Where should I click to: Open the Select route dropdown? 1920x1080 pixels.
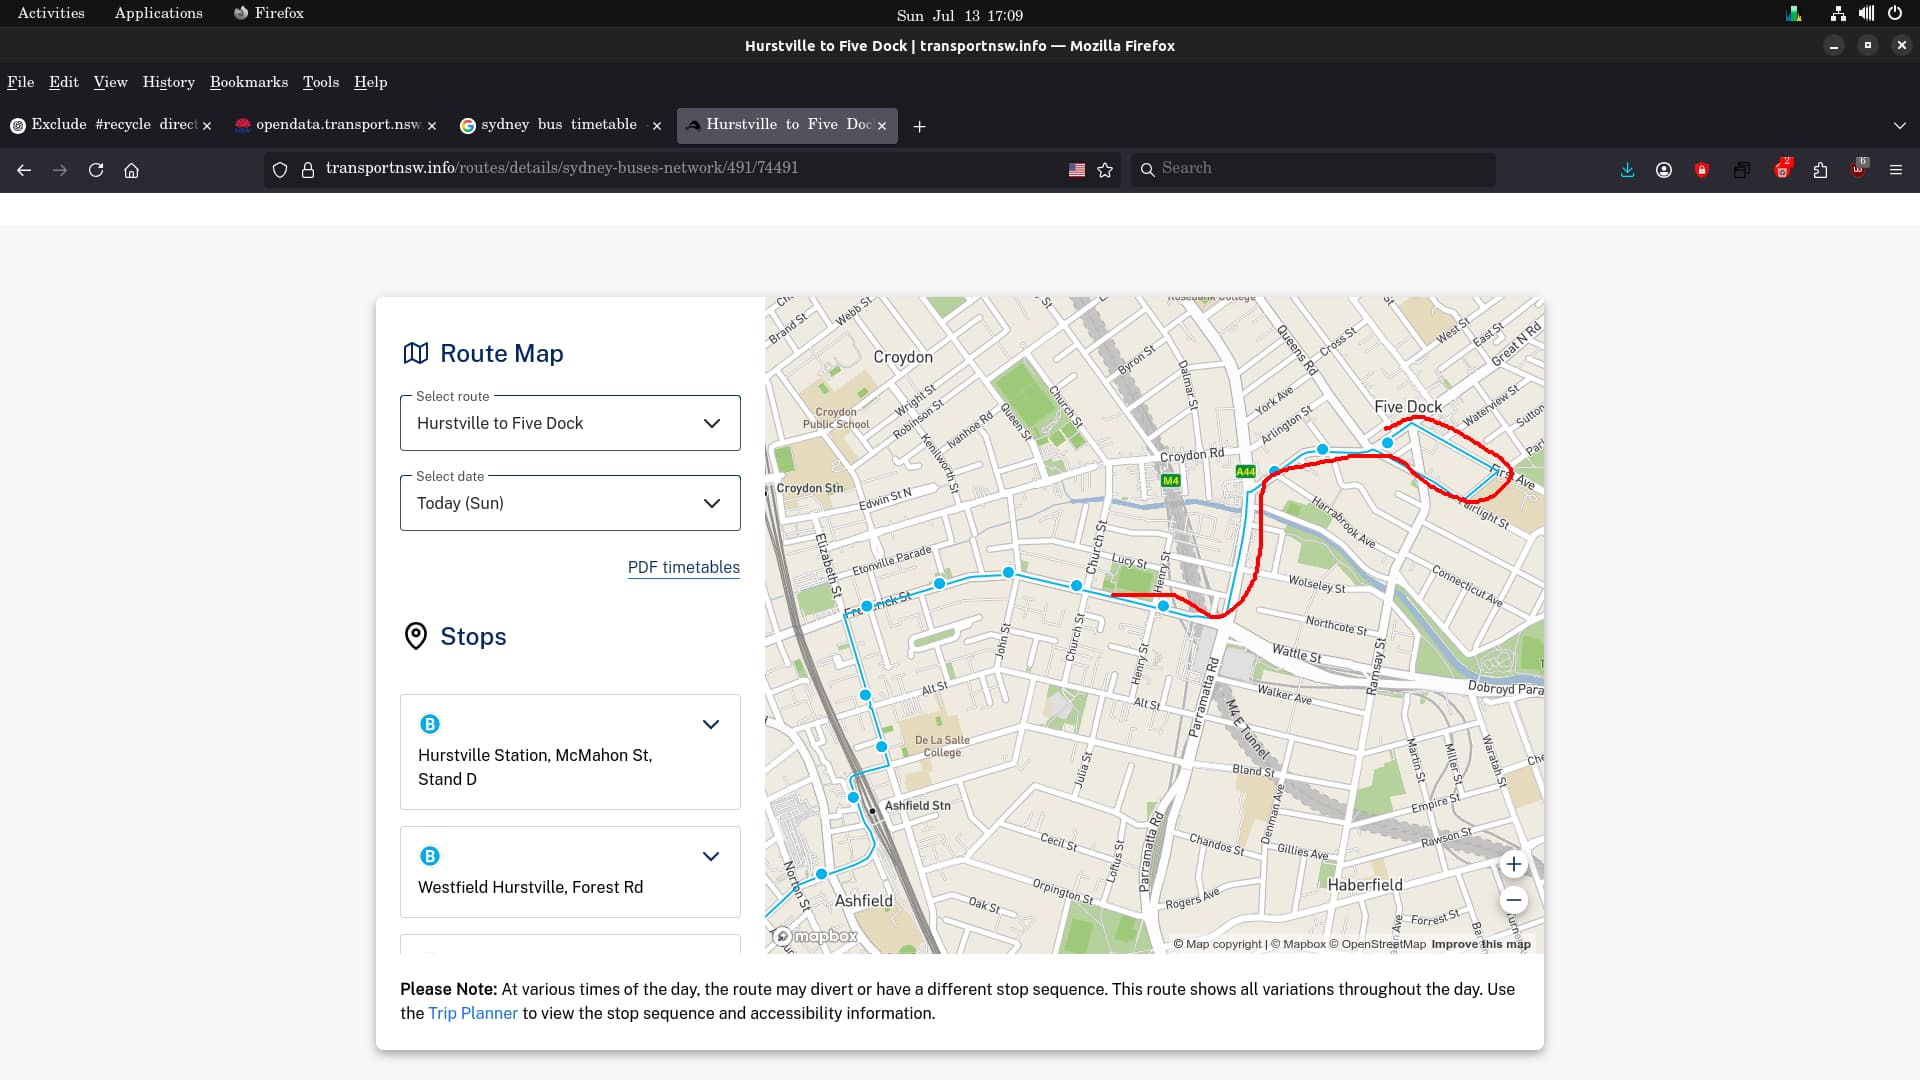[x=570, y=423]
